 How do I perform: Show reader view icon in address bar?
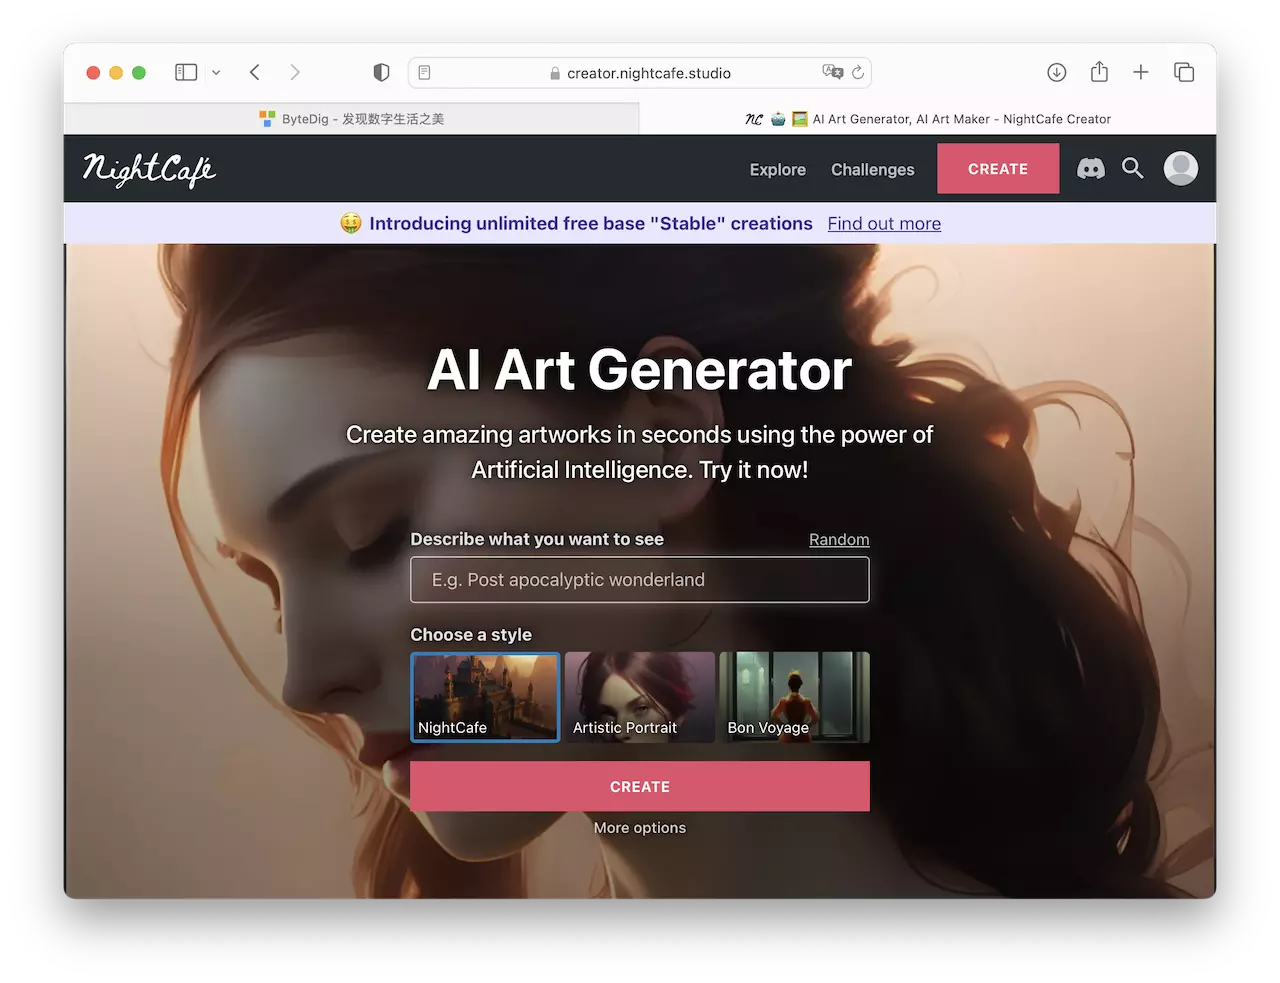(x=424, y=72)
